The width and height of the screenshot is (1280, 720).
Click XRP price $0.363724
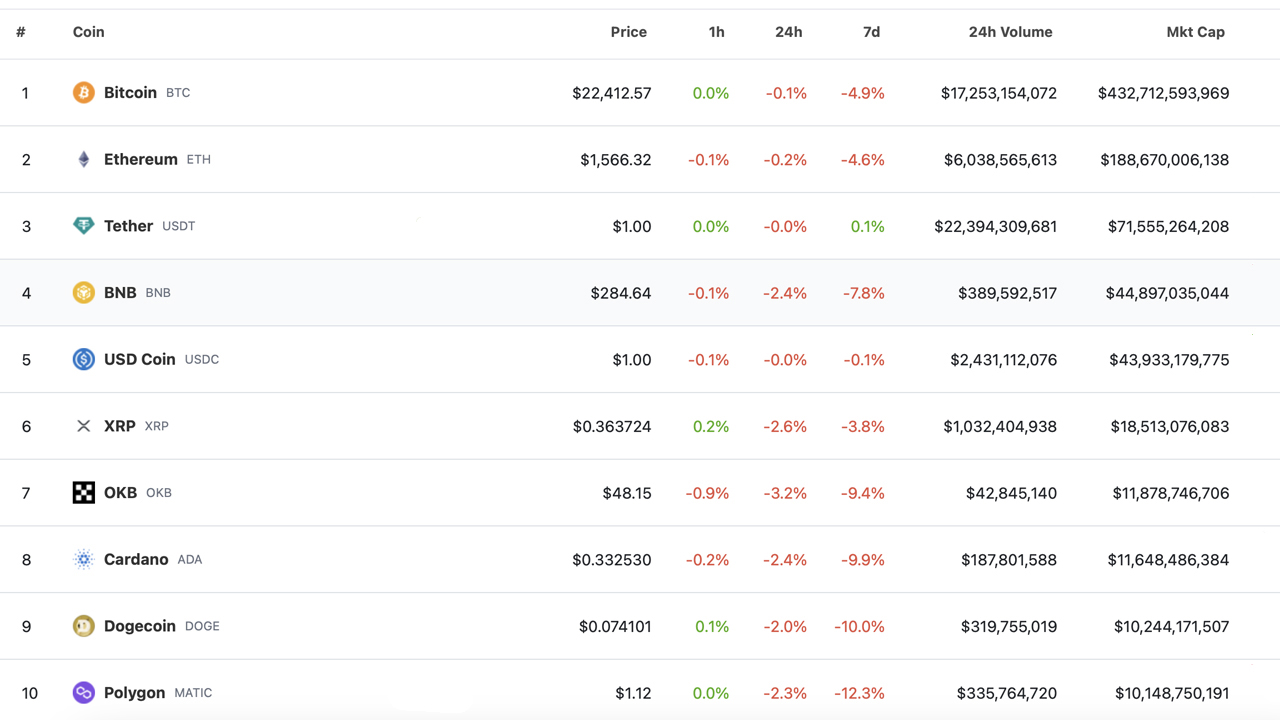612,427
